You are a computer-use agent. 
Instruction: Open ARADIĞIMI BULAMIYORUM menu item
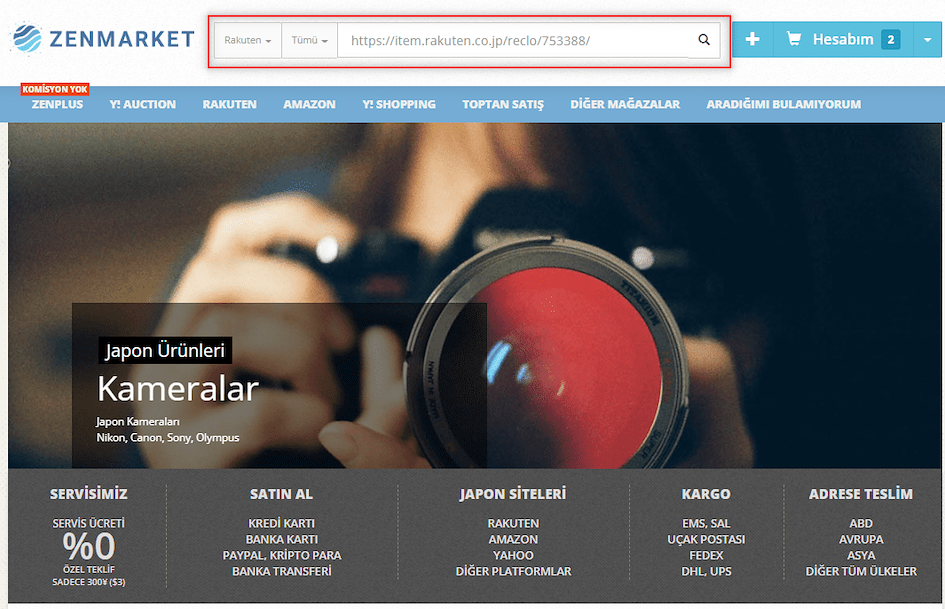783,104
